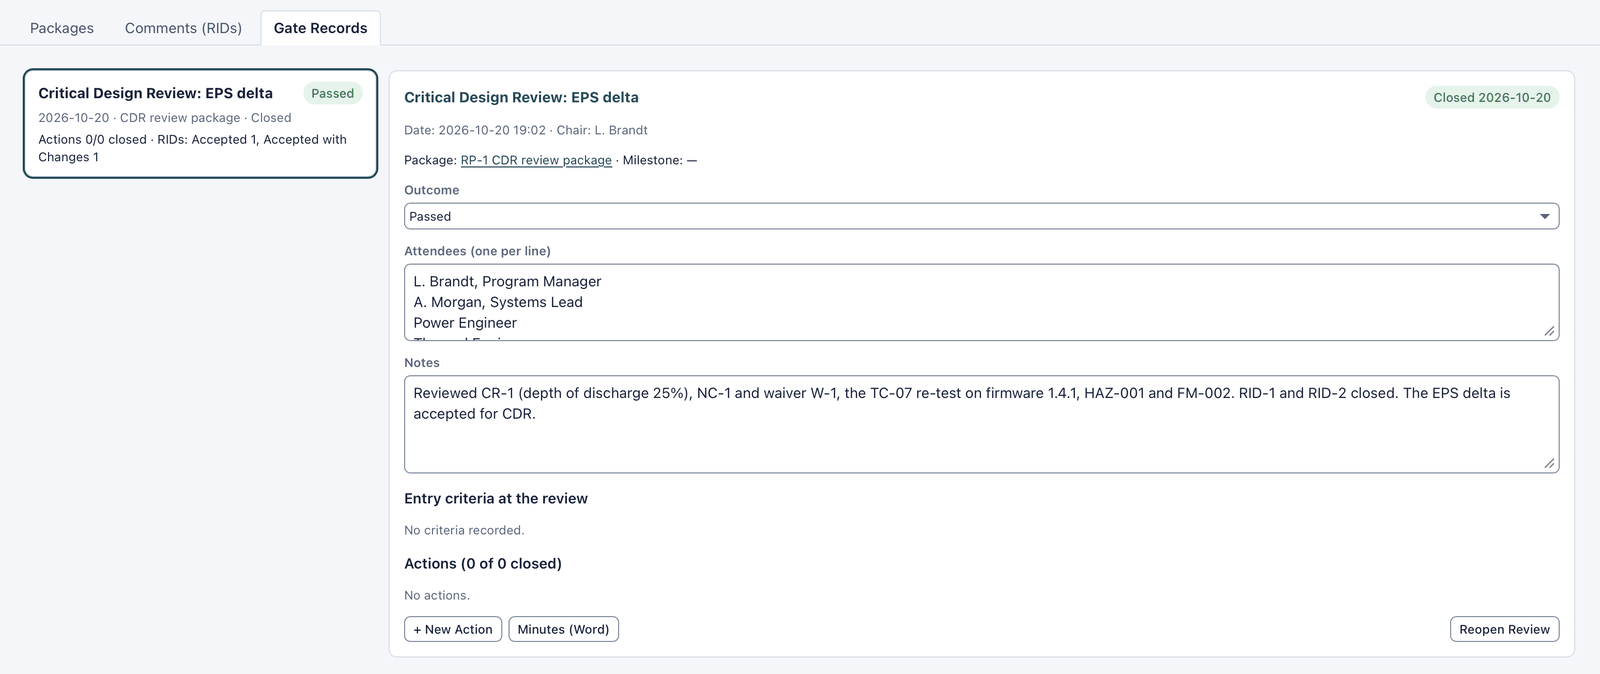Click the 'Attendees (one per line)' label

pos(477,251)
